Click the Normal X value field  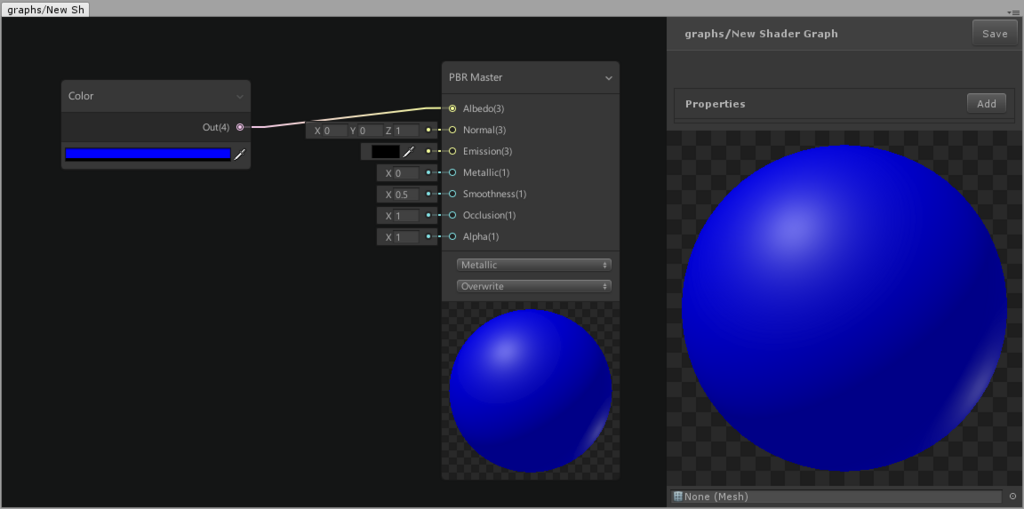(335, 131)
